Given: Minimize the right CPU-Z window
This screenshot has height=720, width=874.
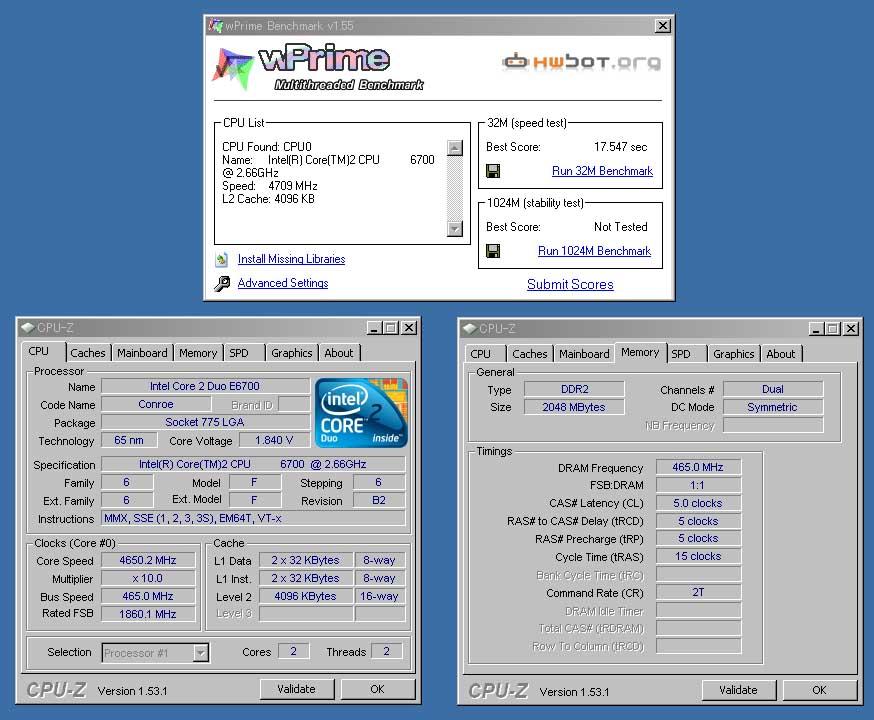Looking at the screenshot, I should [816, 329].
